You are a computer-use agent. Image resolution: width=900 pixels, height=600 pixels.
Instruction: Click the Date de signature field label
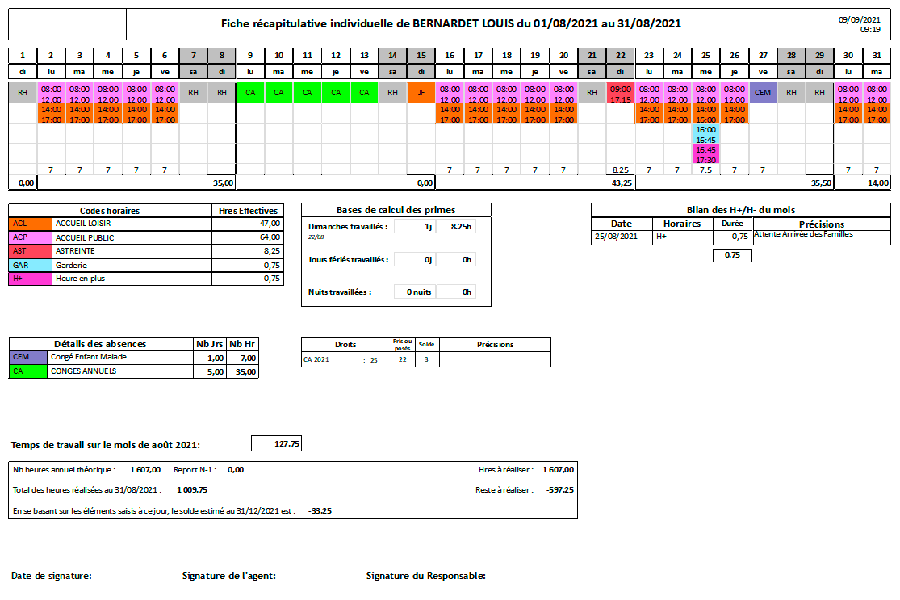click(51, 575)
